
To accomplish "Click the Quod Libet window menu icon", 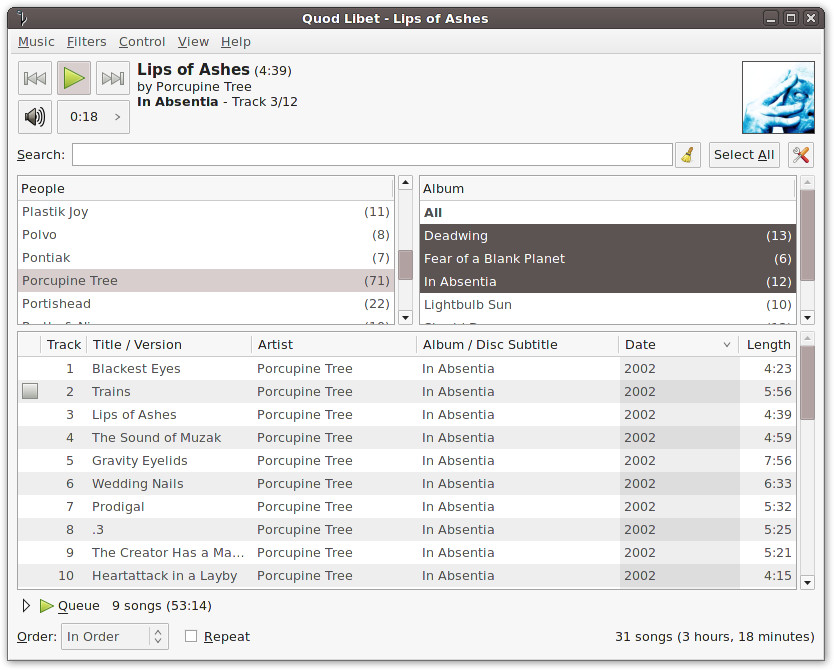I will (x=22, y=19).
